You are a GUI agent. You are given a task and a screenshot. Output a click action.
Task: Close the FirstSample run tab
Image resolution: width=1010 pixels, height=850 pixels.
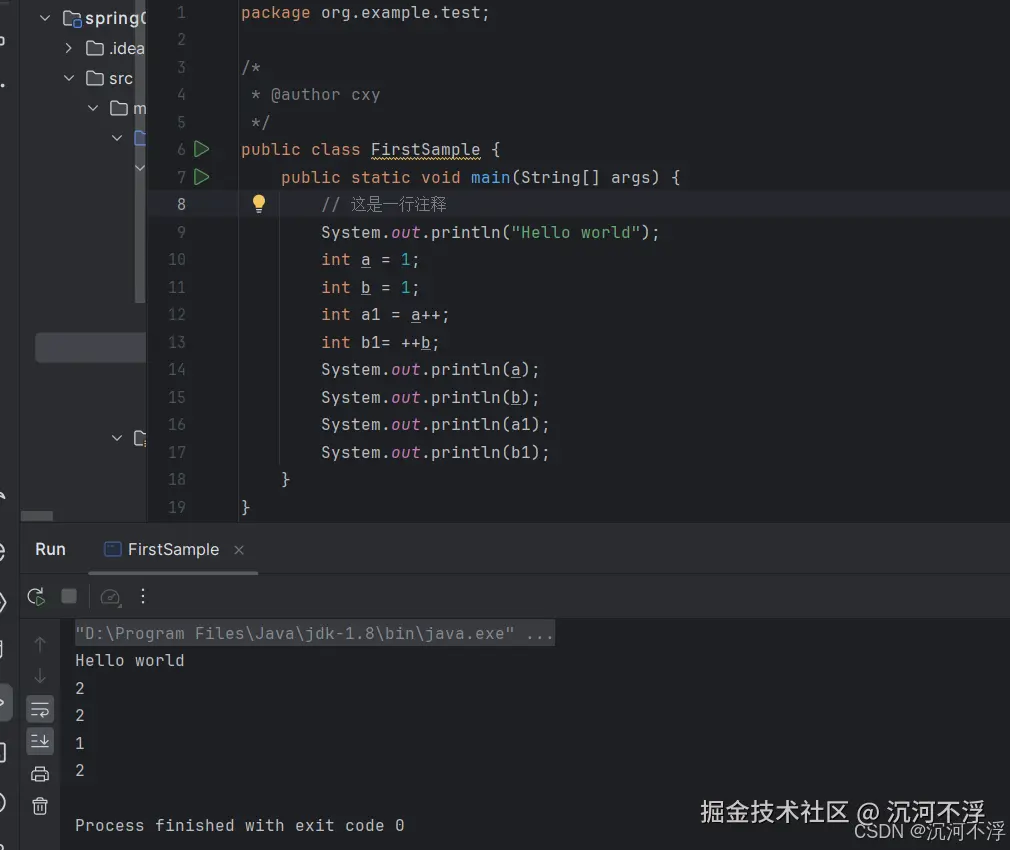point(239,550)
